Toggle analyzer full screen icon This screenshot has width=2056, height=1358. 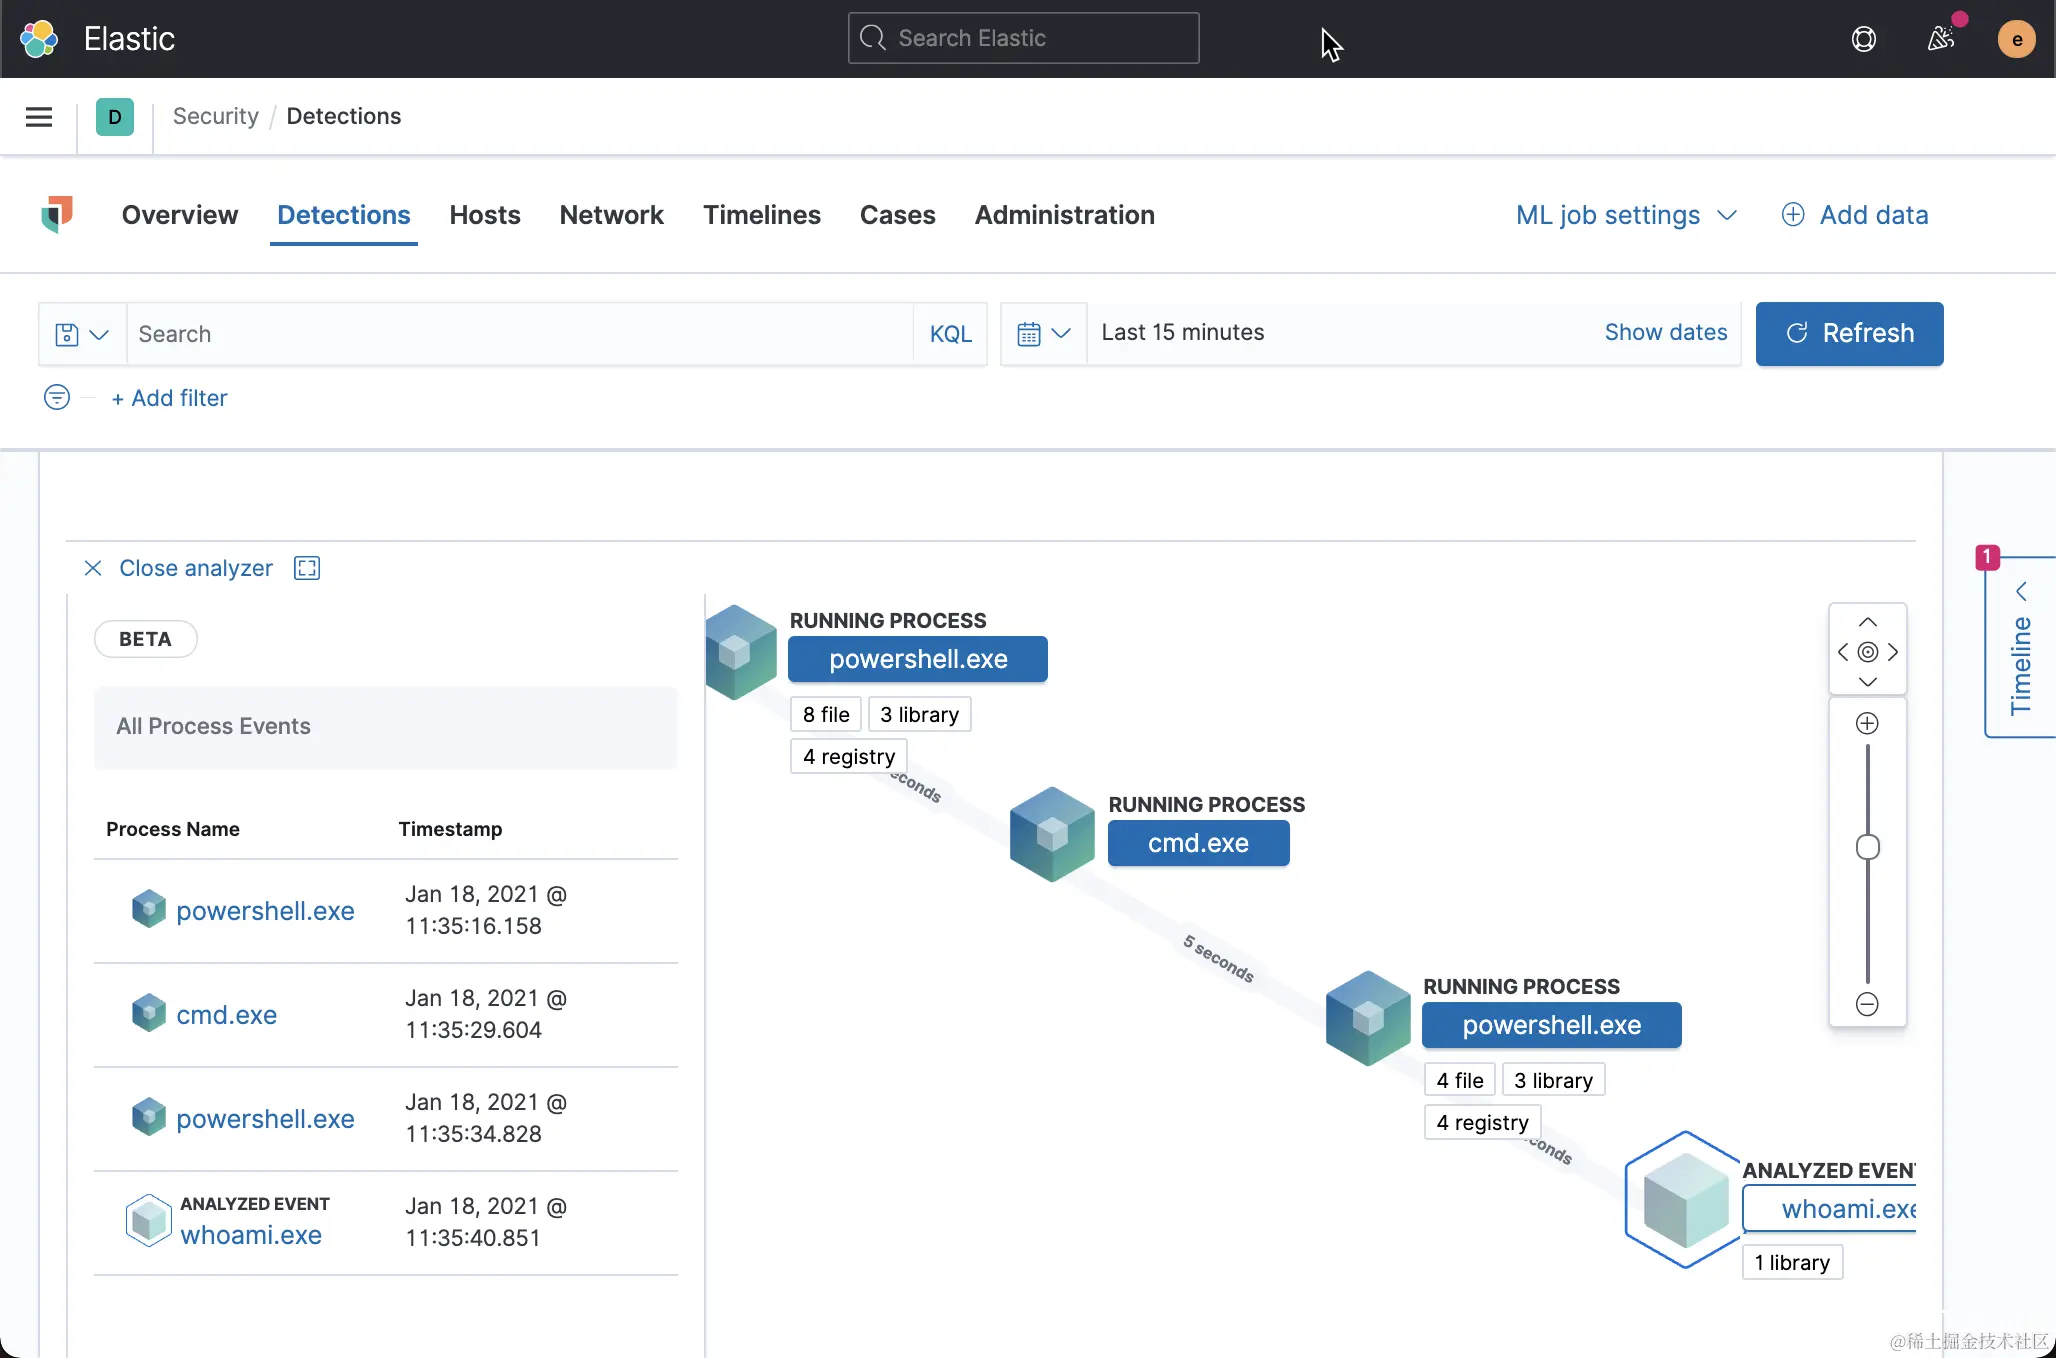point(307,568)
